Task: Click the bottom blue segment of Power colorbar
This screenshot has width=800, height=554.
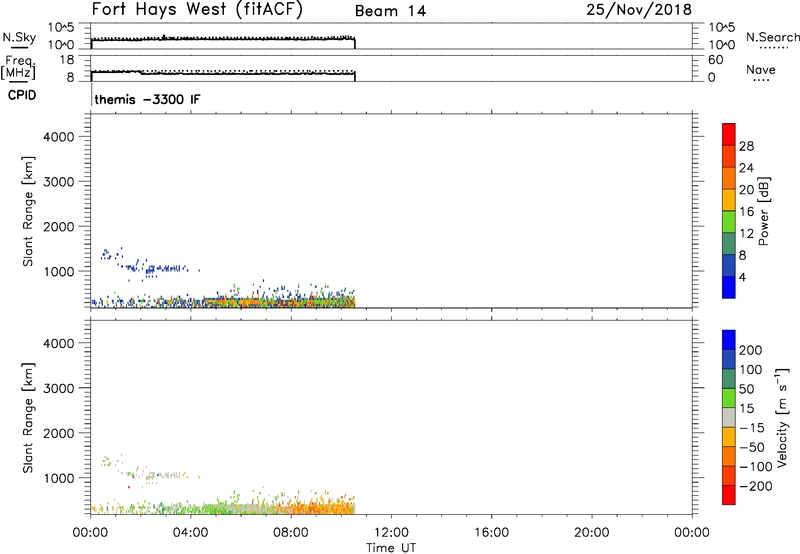Action: 729,287
